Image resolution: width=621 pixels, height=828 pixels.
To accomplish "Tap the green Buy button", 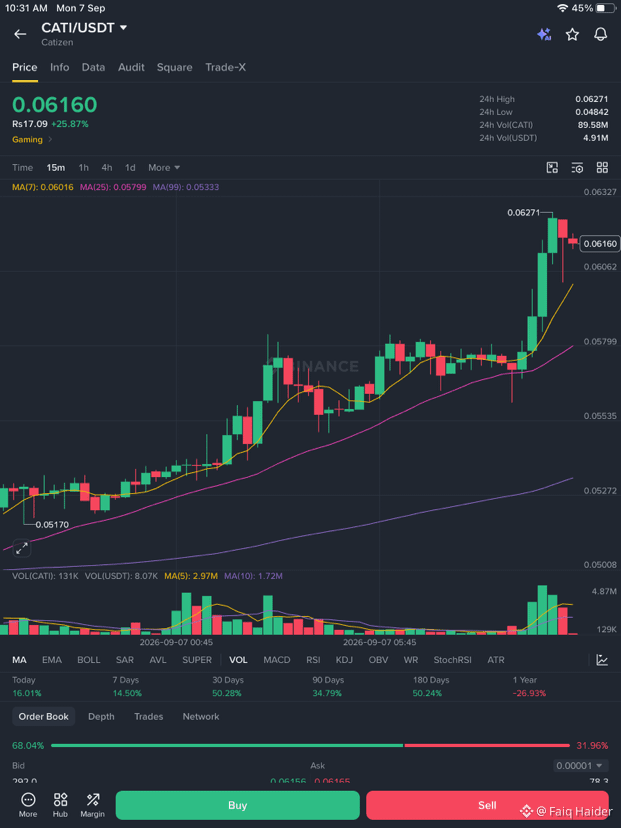I will pos(238,805).
